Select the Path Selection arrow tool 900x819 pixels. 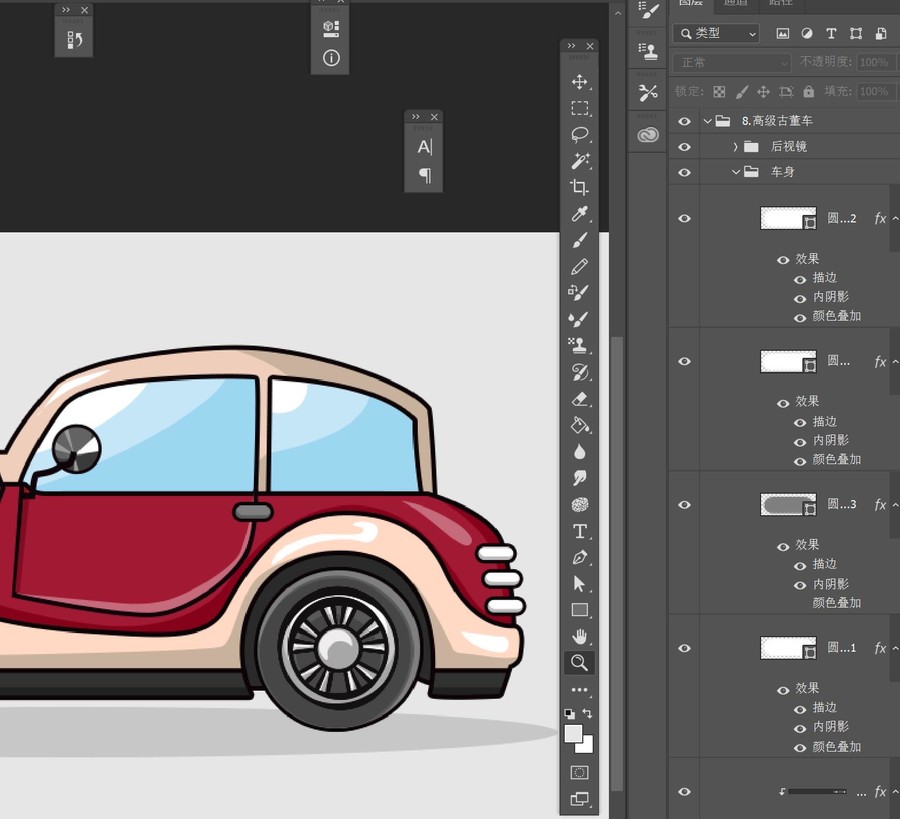tap(579, 584)
